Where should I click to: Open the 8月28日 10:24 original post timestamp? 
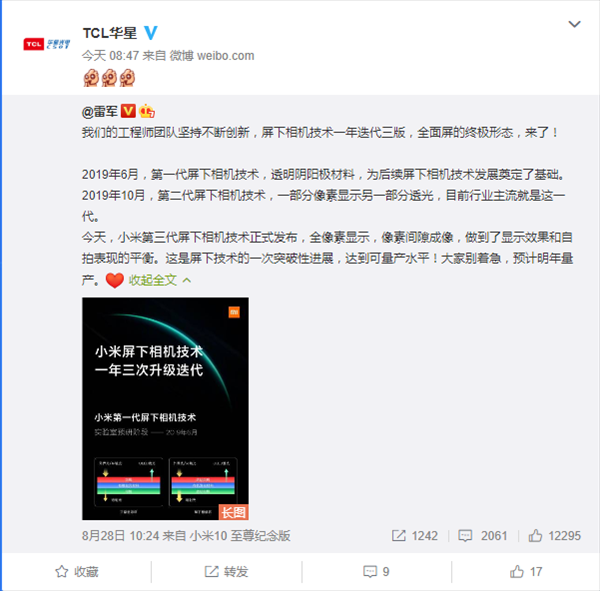point(120,535)
